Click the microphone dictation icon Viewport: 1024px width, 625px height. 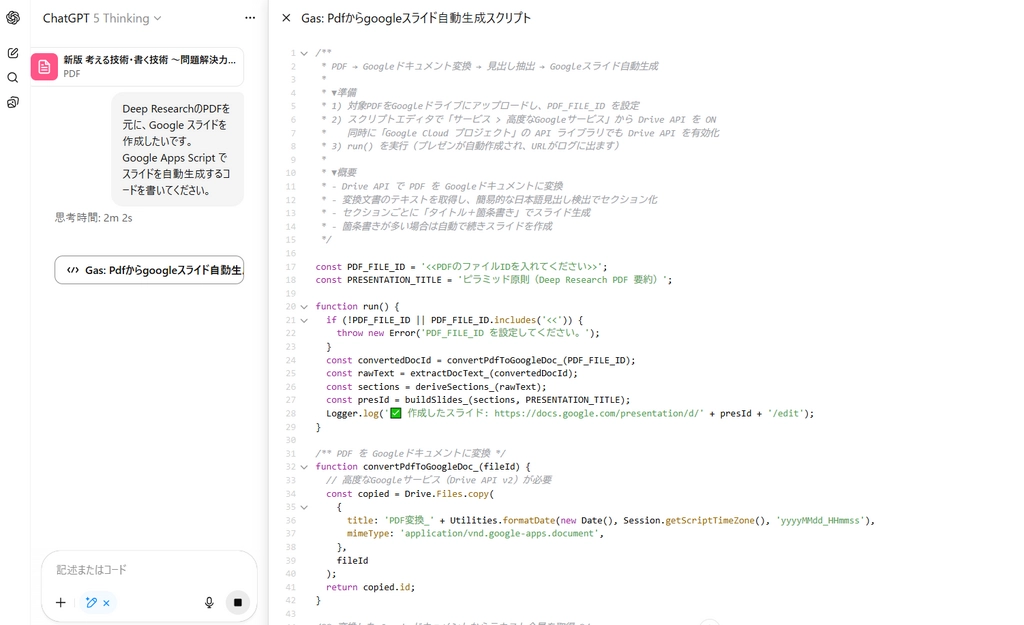209,602
